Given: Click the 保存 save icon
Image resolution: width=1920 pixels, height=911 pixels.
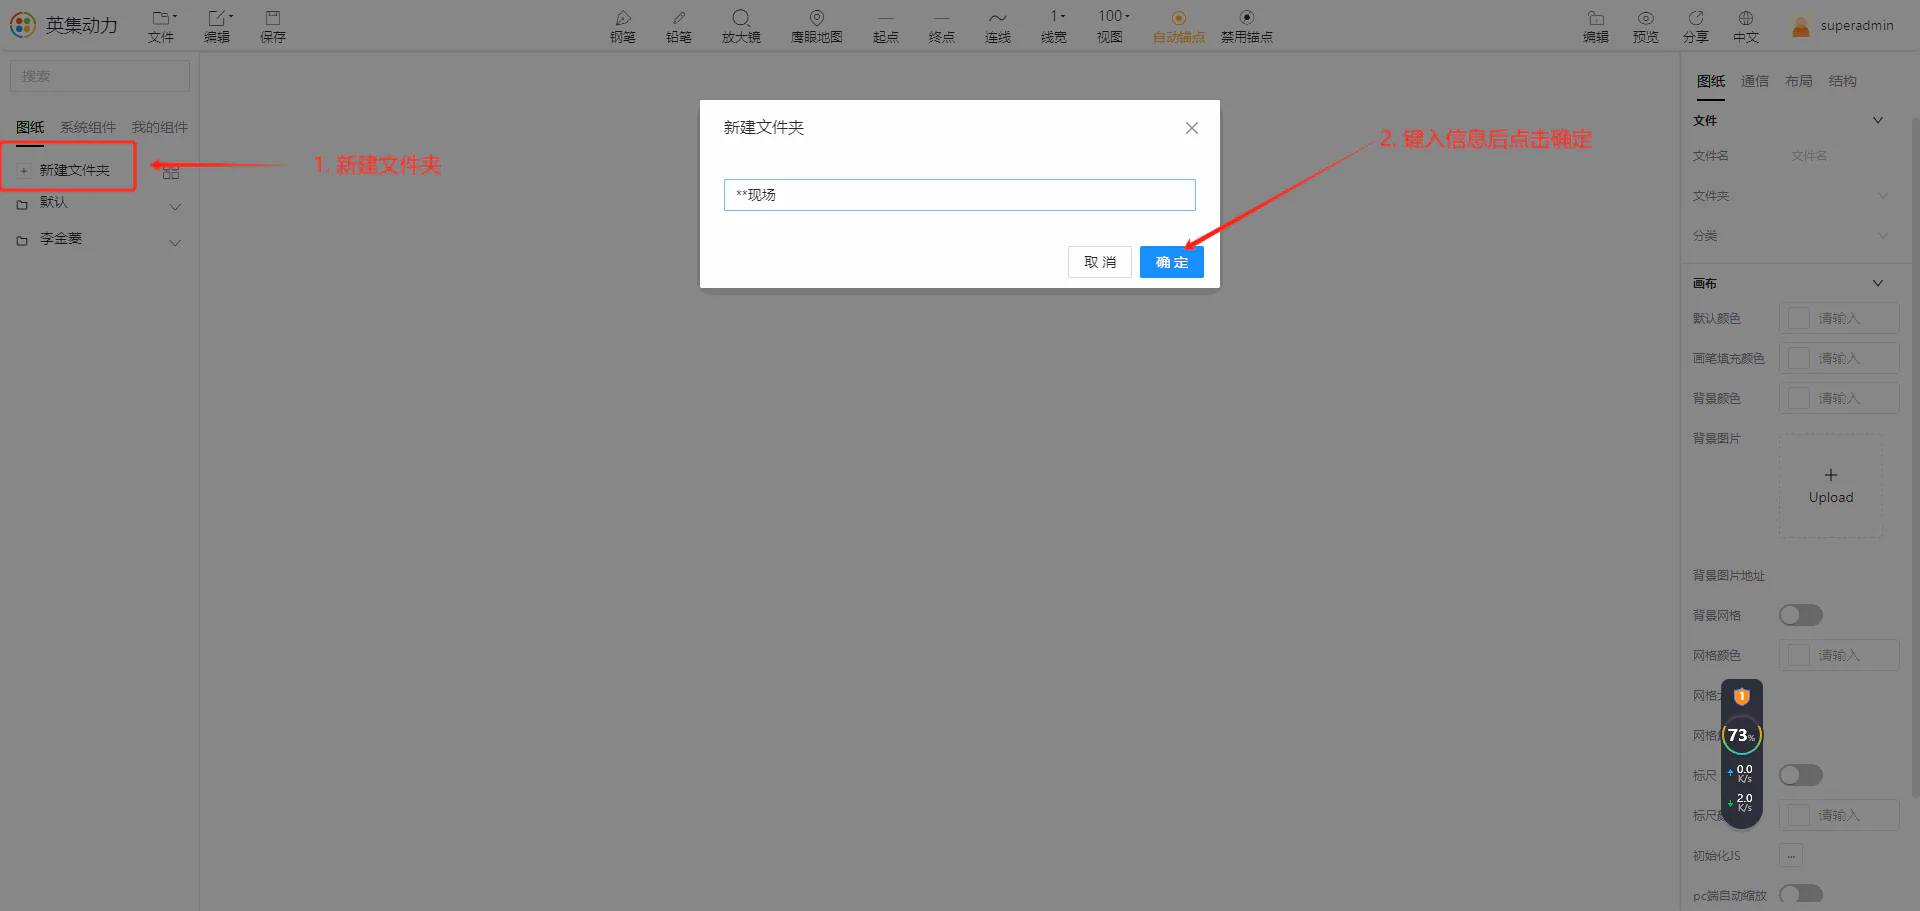Looking at the screenshot, I should point(273,26).
